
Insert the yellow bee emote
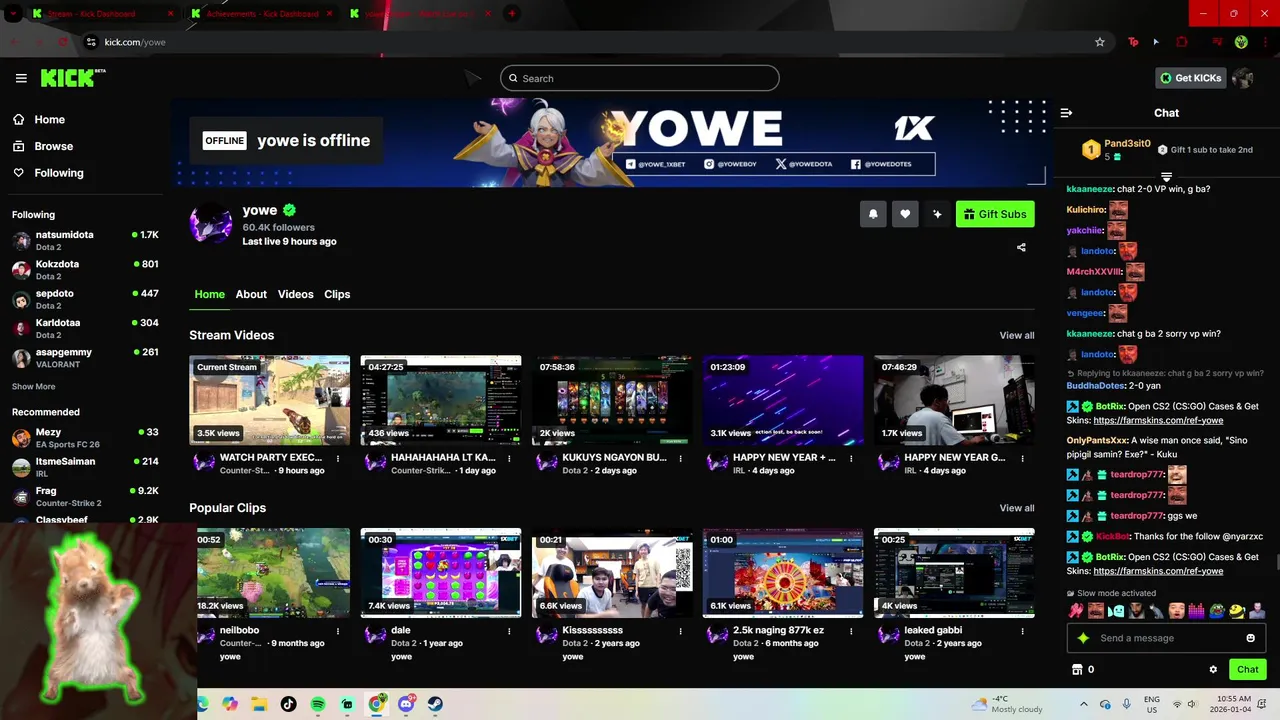1237,610
